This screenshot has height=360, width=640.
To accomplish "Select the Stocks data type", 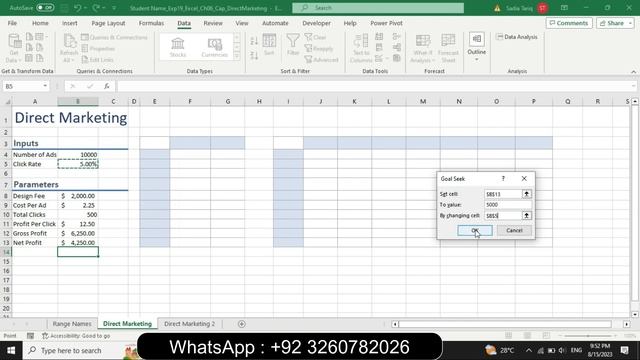I will [178, 47].
